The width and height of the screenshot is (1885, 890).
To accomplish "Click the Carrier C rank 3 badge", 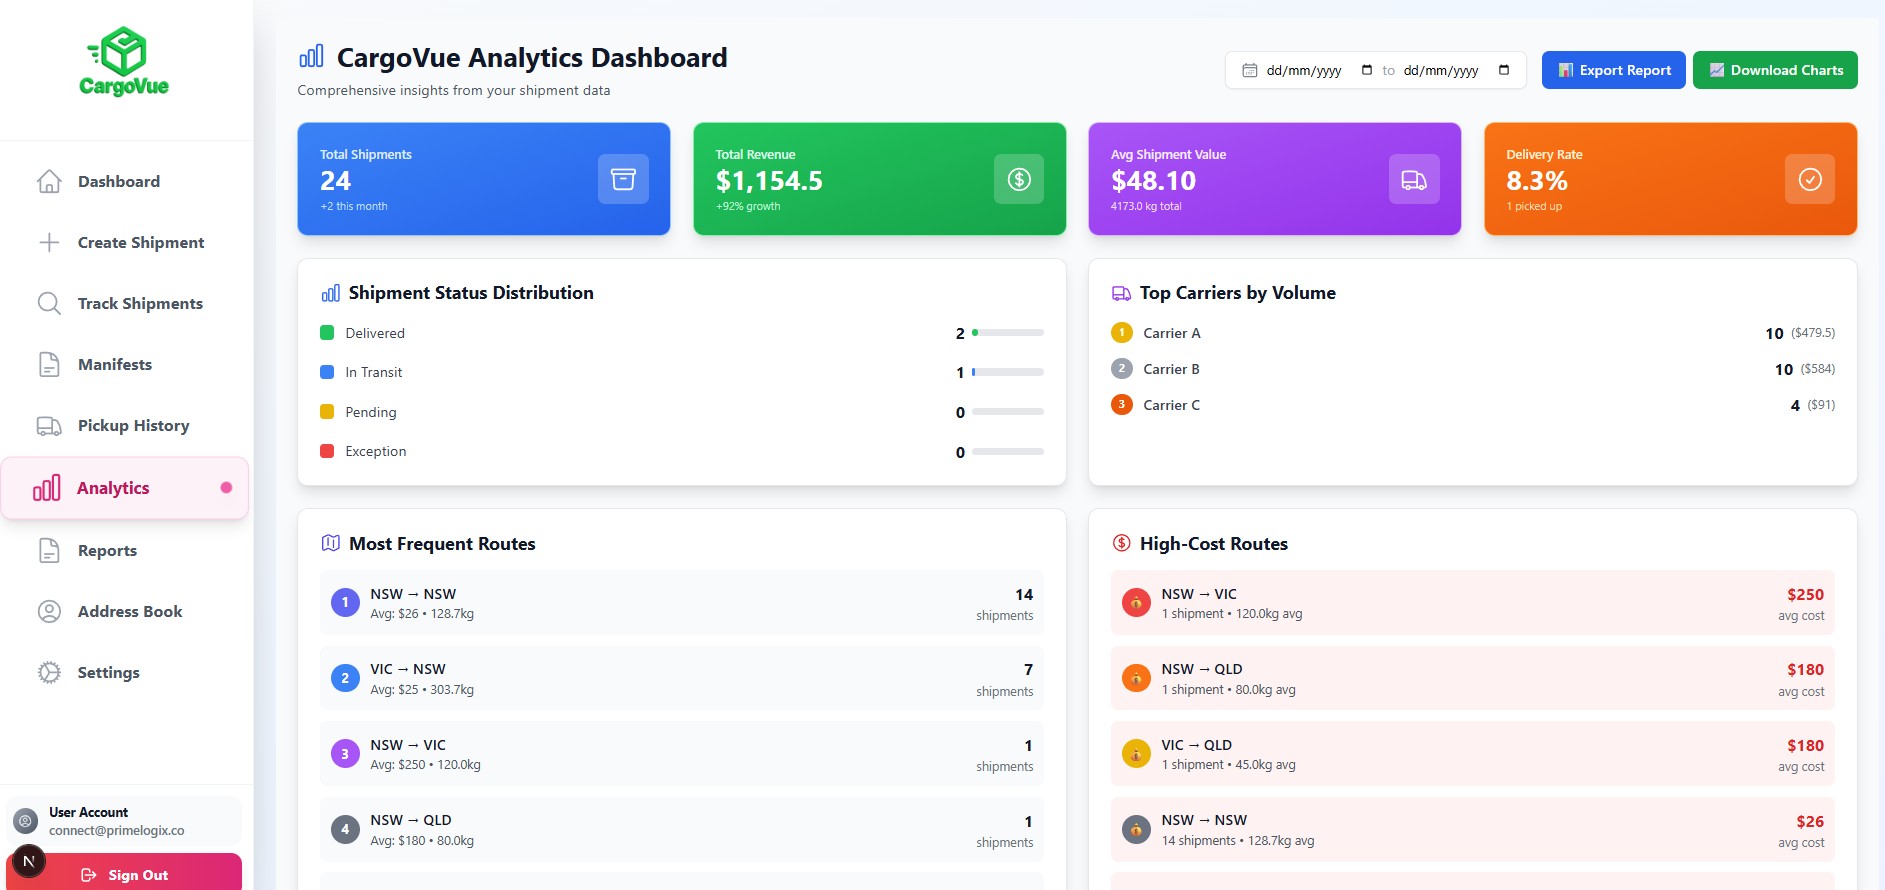I will click(x=1122, y=405).
